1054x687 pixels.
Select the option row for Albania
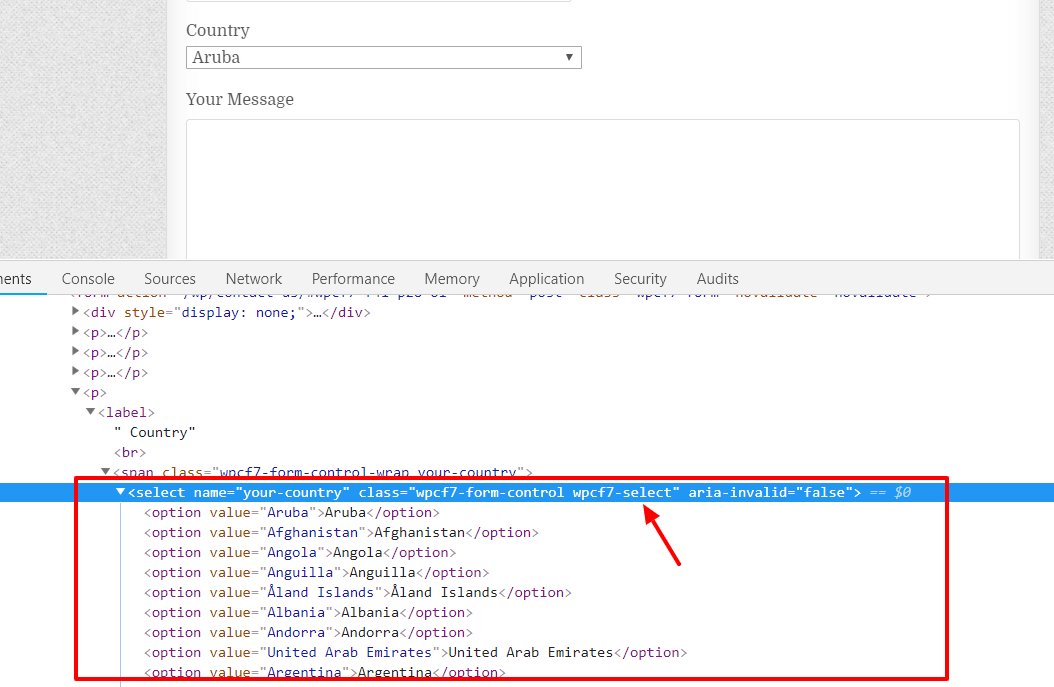[x=308, y=612]
